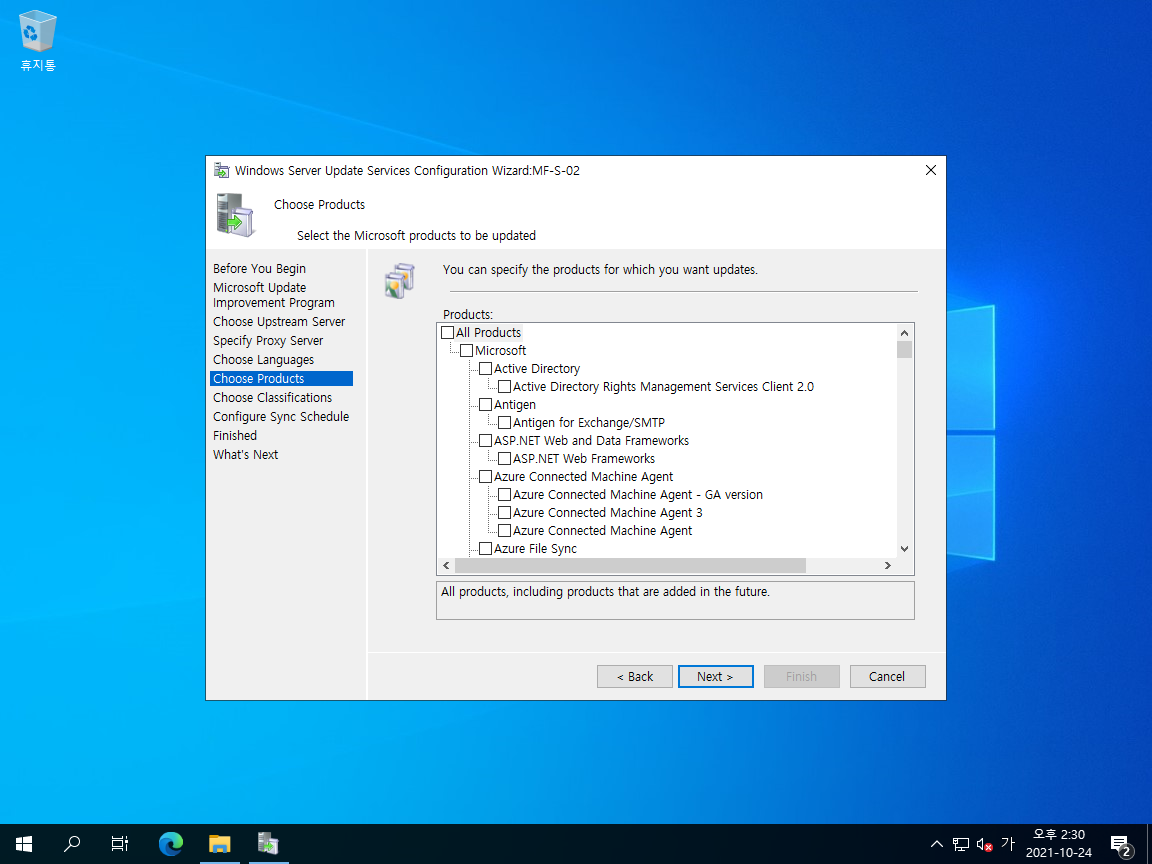The height and width of the screenshot is (864, 1152).
Task: Check the Azure File Sync checkbox
Action: pos(486,549)
